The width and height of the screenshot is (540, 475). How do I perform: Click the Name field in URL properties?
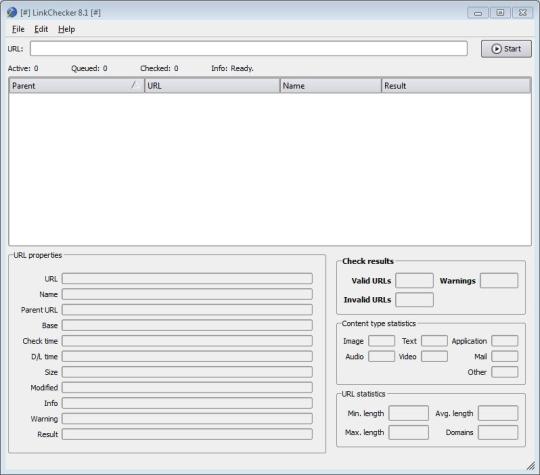tap(187, 294)
